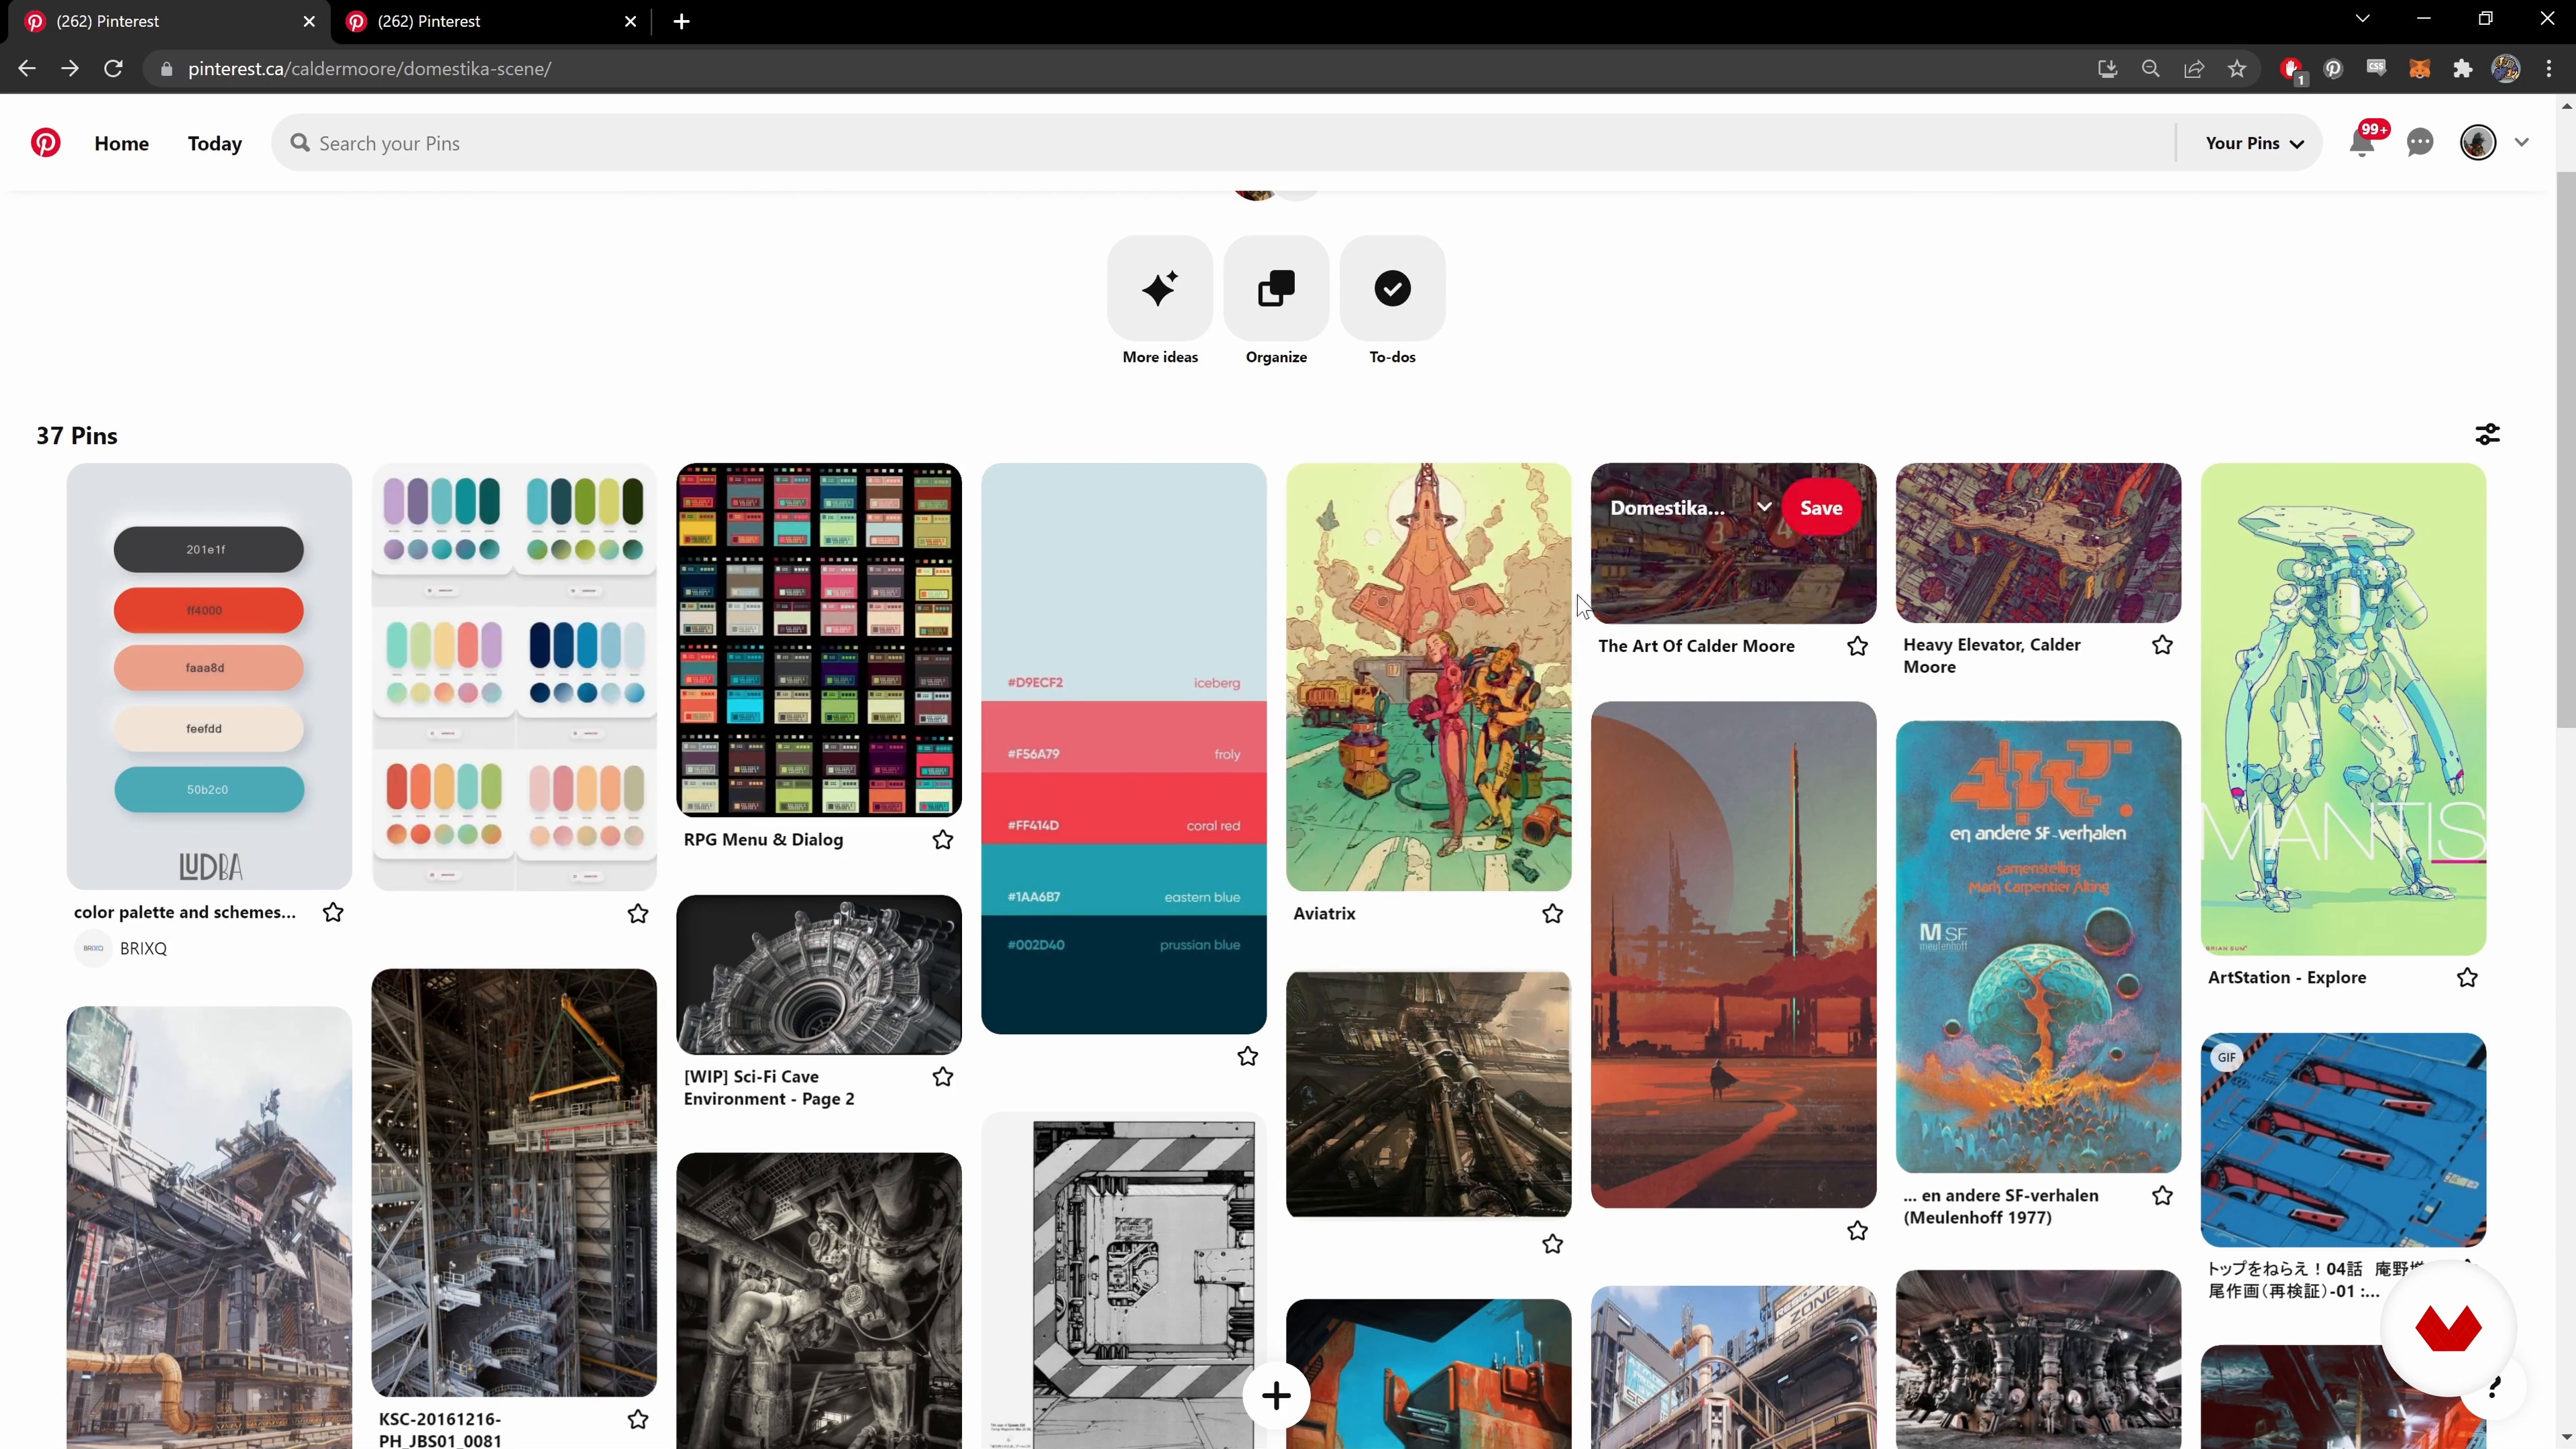Image resolution: width=2576 pixels, height=1449 pixels.
Task: Open the Today tab
Action: pyautogui.click(x=215, y=143)
